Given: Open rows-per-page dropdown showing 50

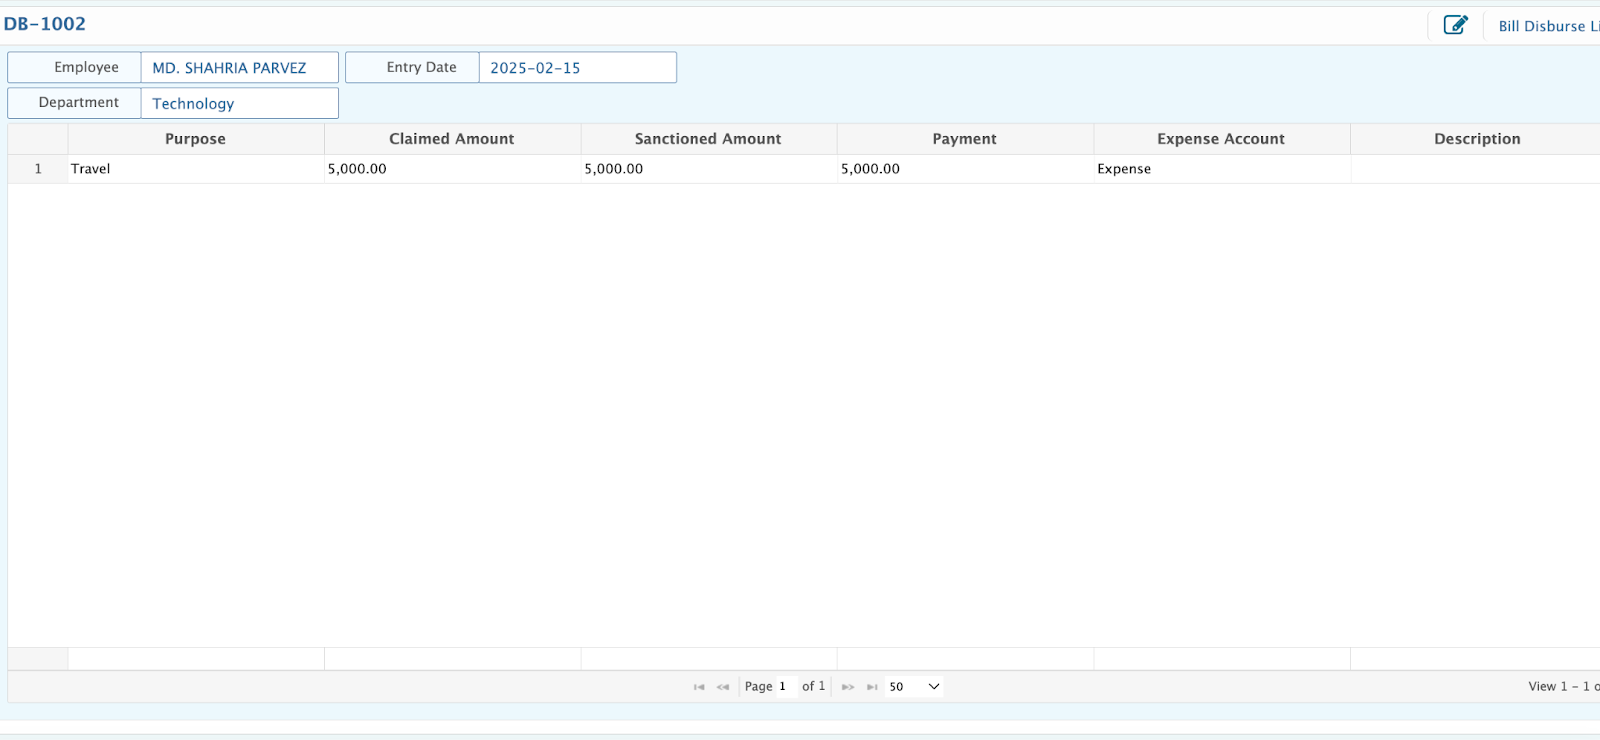Looking at the screenshot, I should point(914,687).
